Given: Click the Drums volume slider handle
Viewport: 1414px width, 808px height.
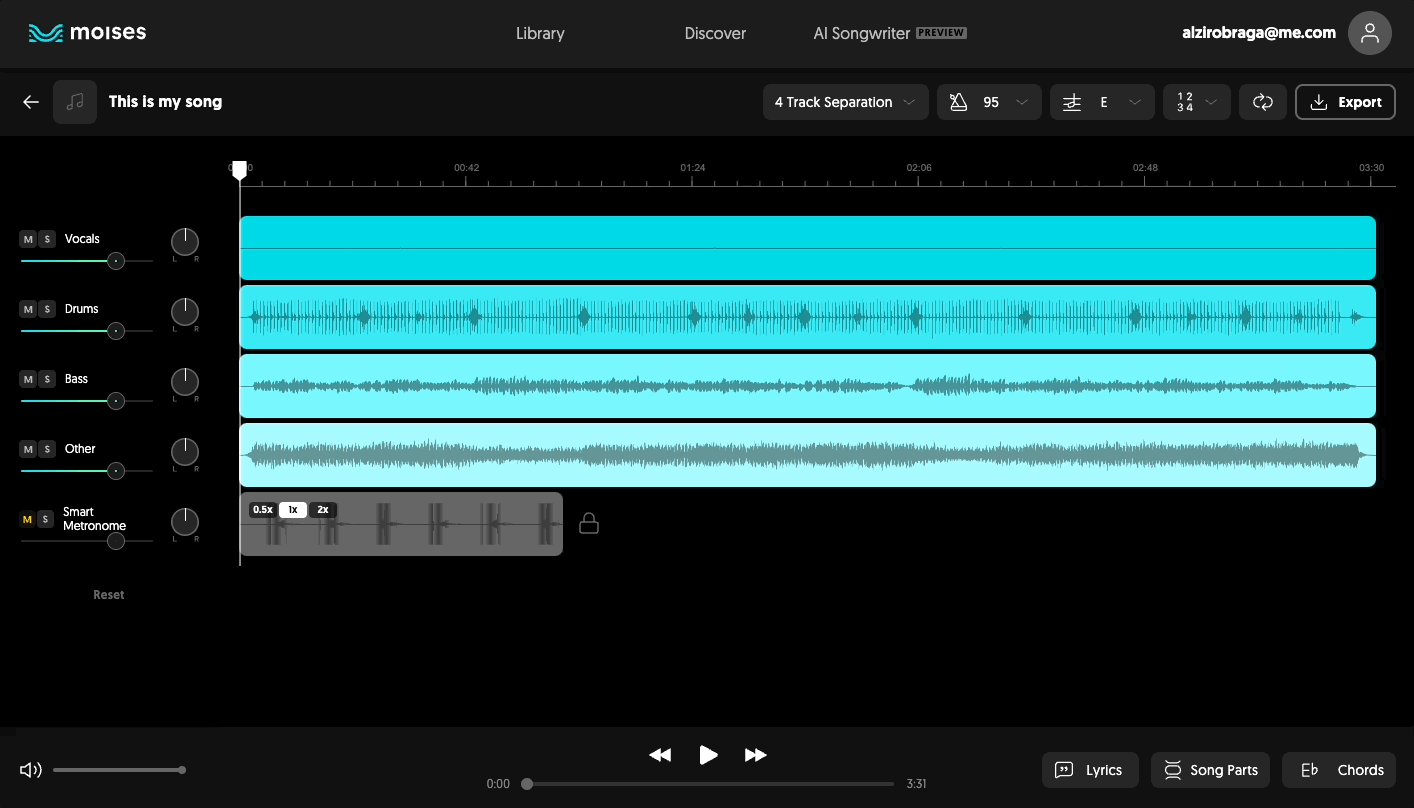Looking at the screenshot, I should click(x=116, y=331).
